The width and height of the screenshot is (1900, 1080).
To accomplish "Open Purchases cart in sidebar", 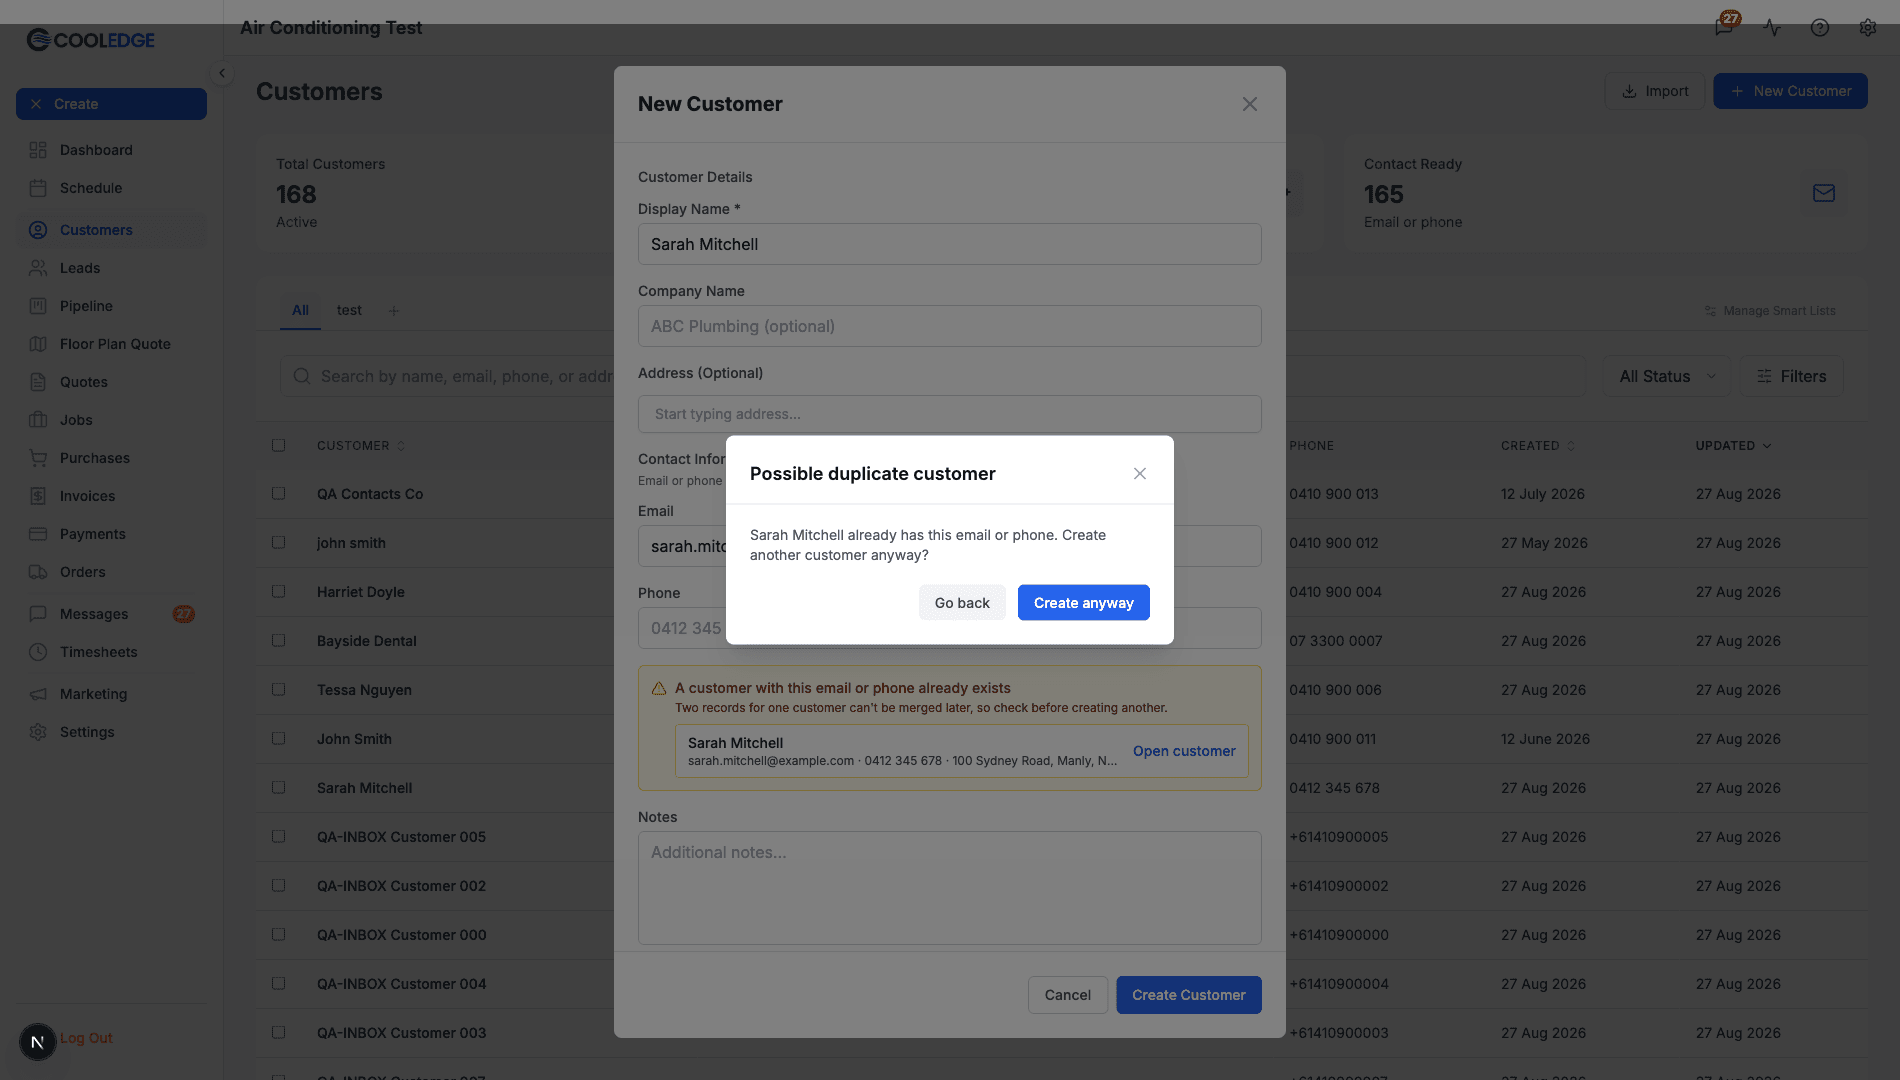I will (x=38, y=458).
